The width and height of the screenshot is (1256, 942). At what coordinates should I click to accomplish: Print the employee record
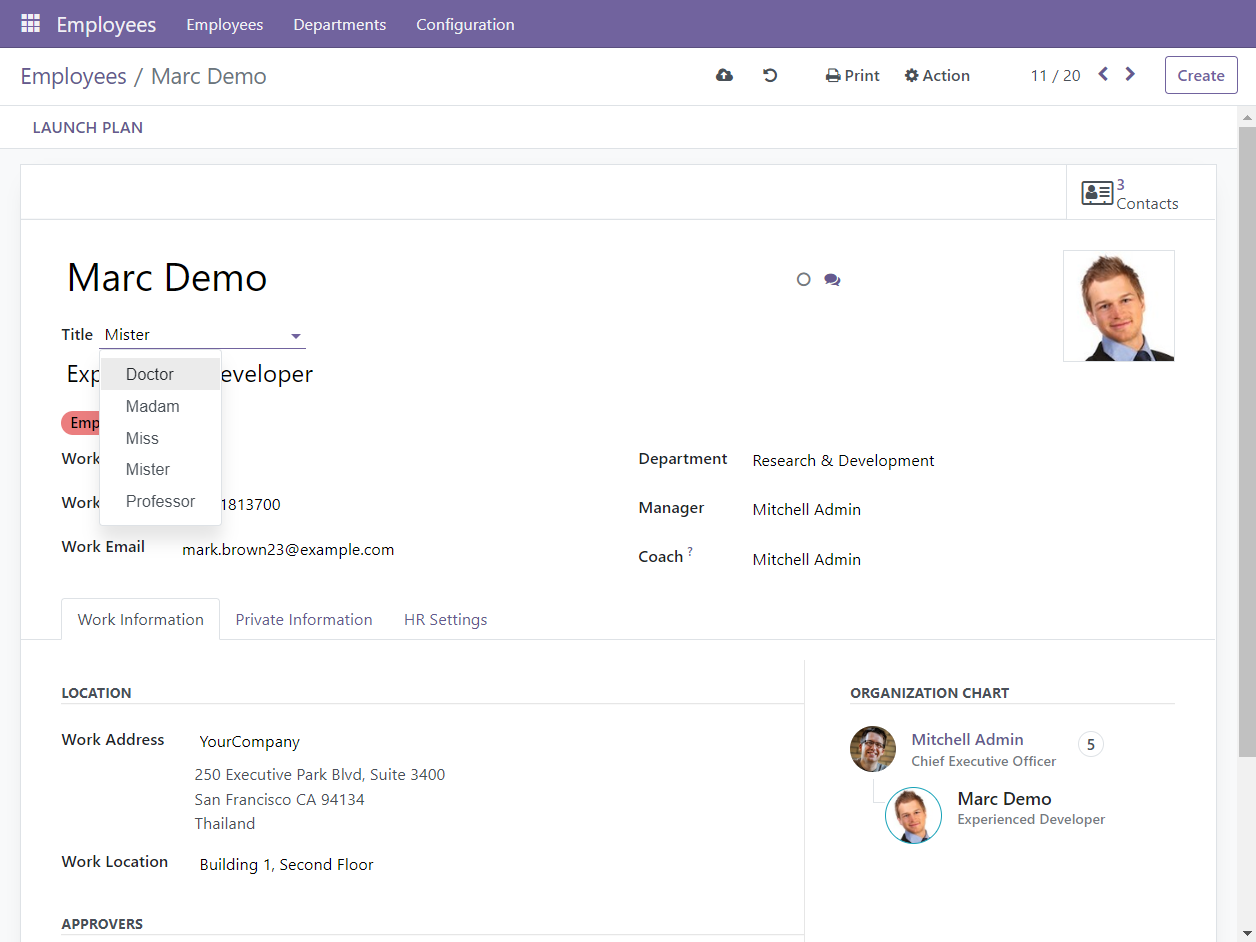pyautogui.click(x=851, y=75)
